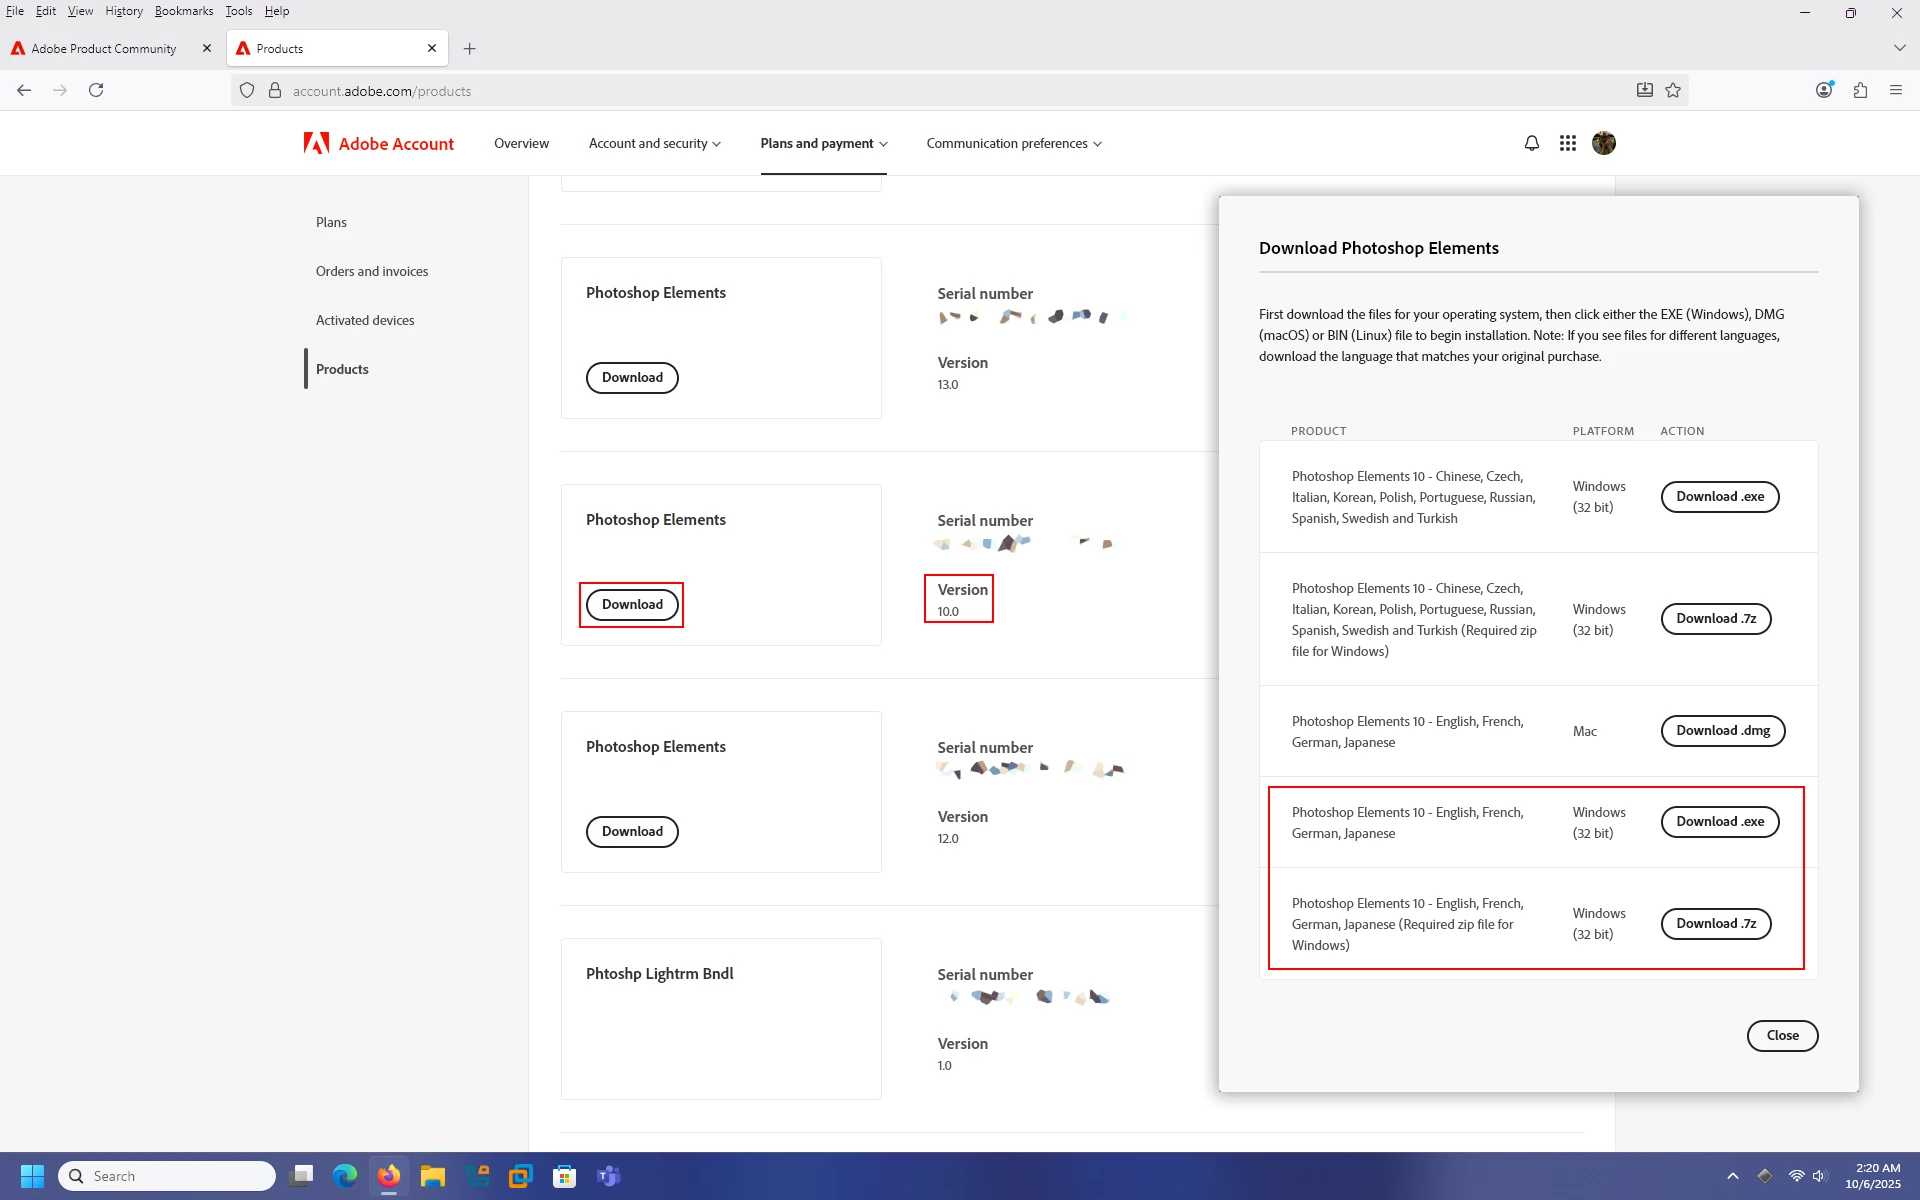Open the Bookmarks menu
This screenshot has height=1200, width=1920.
click(x=183, y=11)
